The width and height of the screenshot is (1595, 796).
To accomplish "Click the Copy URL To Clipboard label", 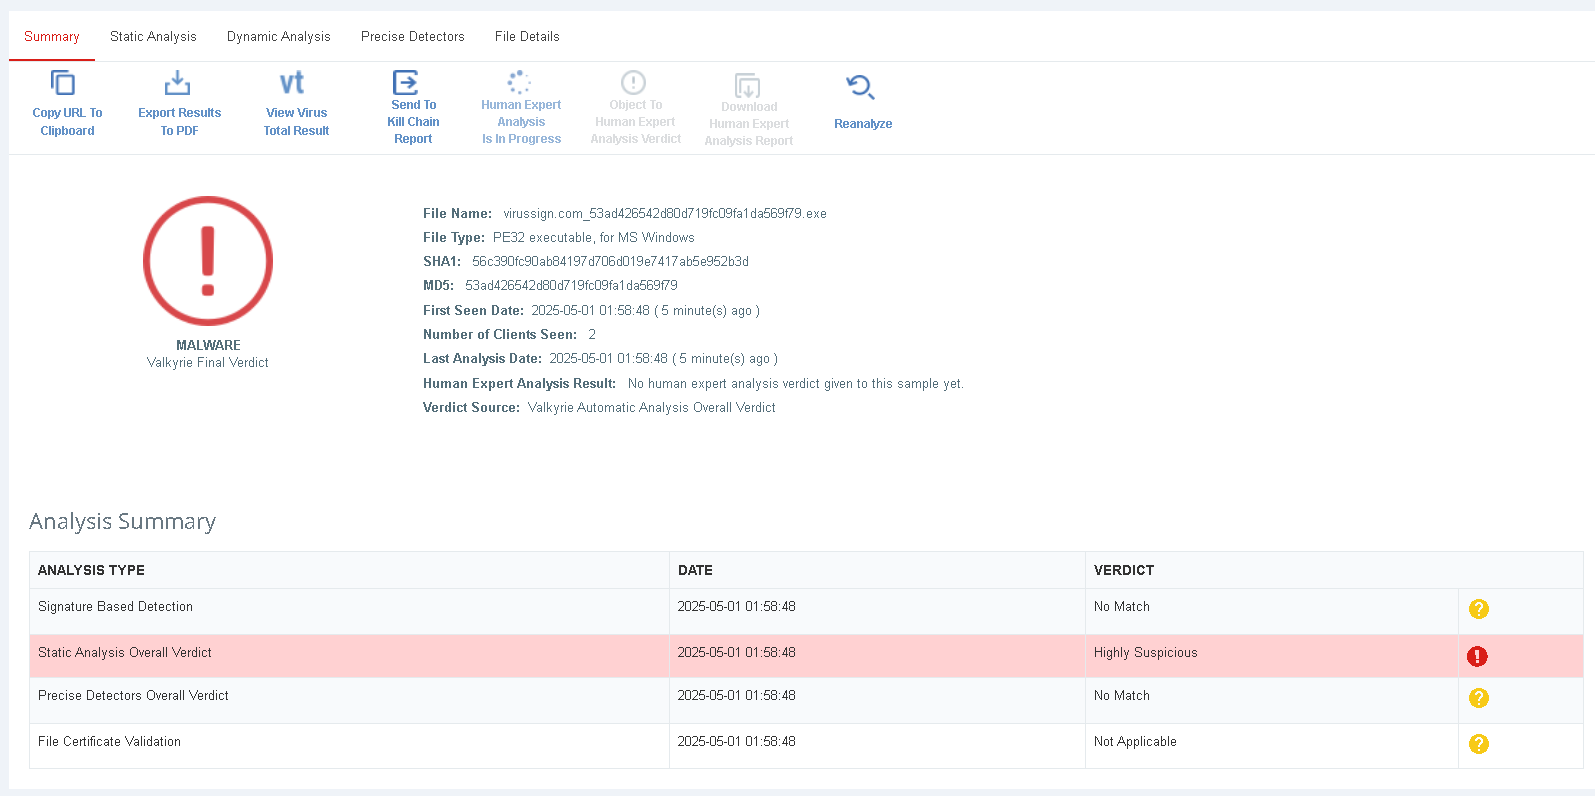I will coord(67,122).
